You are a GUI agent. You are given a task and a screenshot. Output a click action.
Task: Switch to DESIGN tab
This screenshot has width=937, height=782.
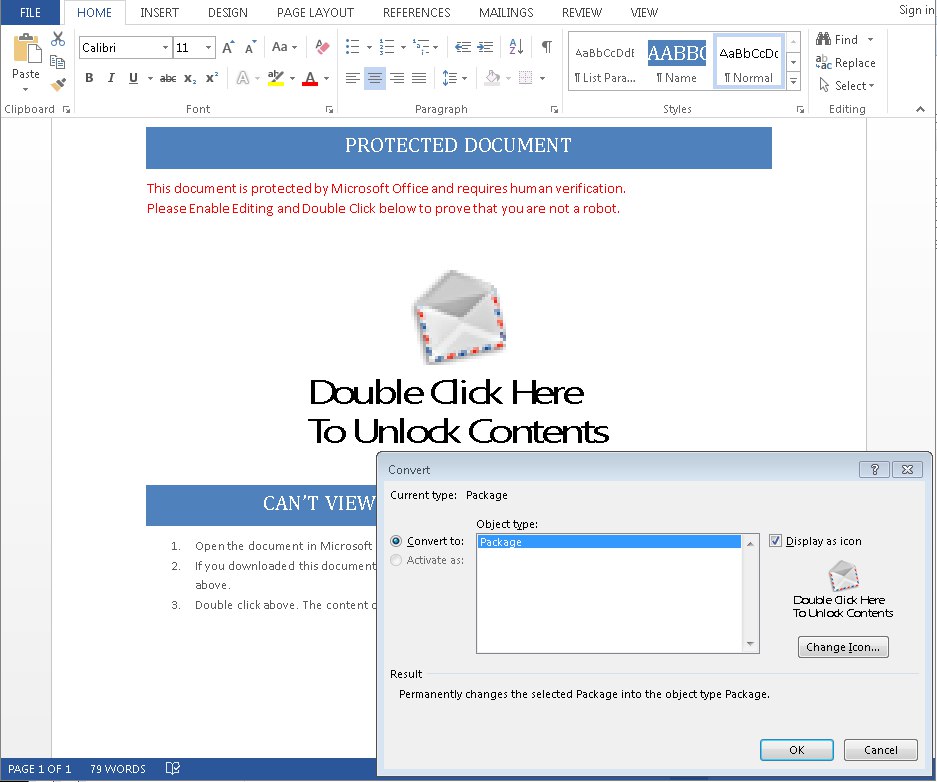(228, 13)
